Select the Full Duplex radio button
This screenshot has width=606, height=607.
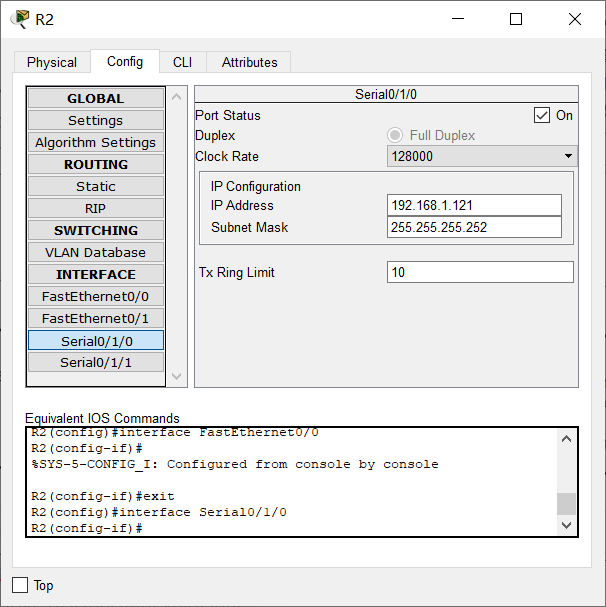click(x=395, y=135)
